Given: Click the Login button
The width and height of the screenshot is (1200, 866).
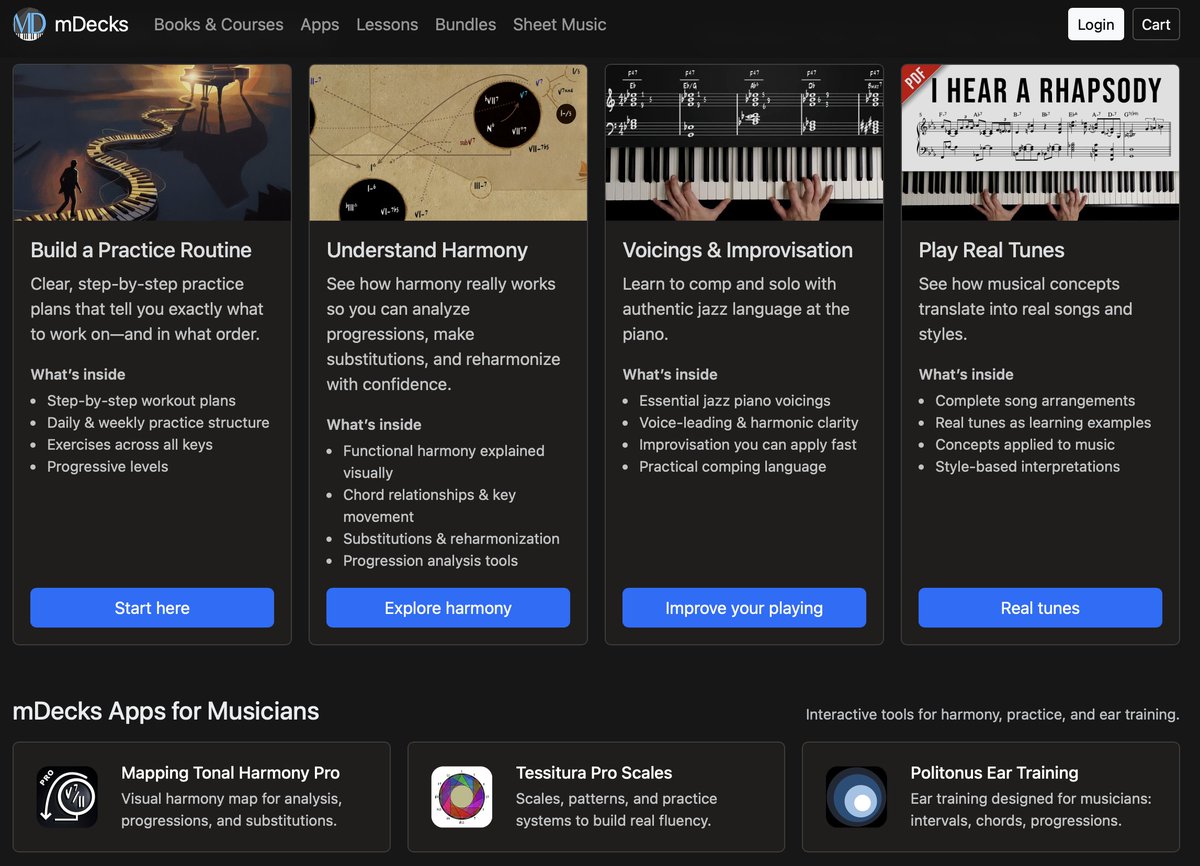Looking at the screenshot, I should pos(1096,24).
